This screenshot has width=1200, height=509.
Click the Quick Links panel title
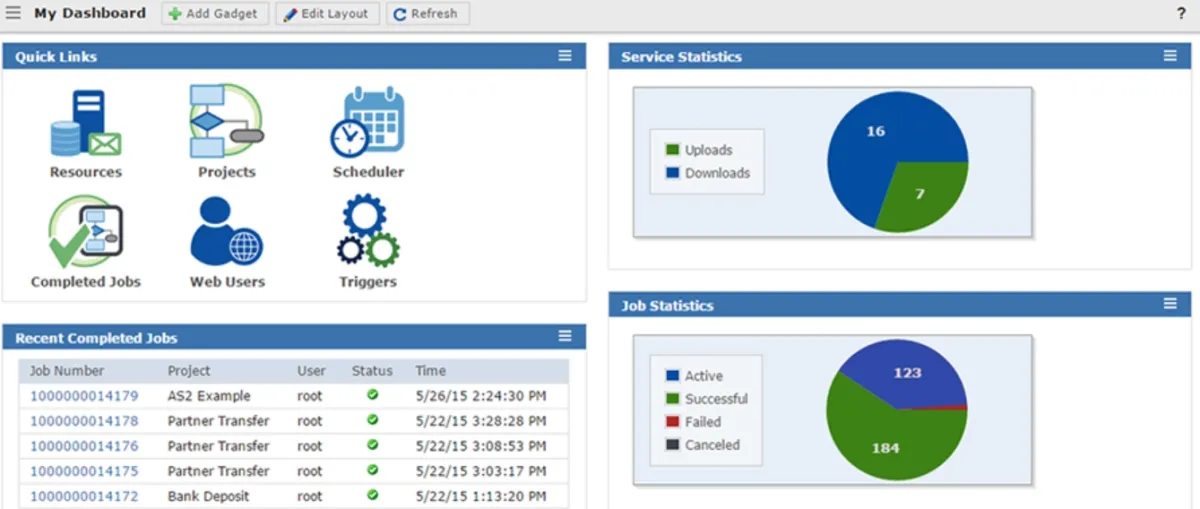coord(56,57)
